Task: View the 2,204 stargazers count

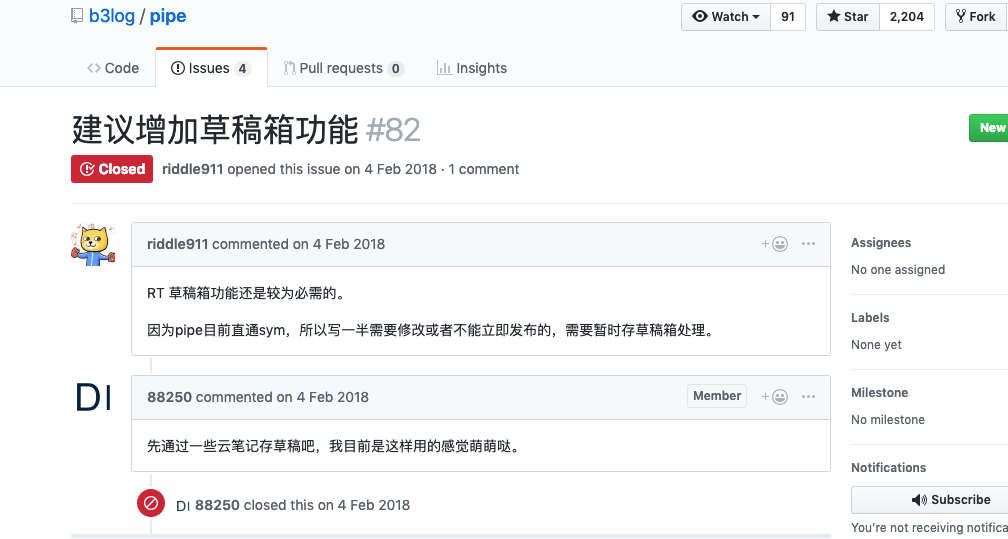Action: pyautogui.click(x=906, y=17)
